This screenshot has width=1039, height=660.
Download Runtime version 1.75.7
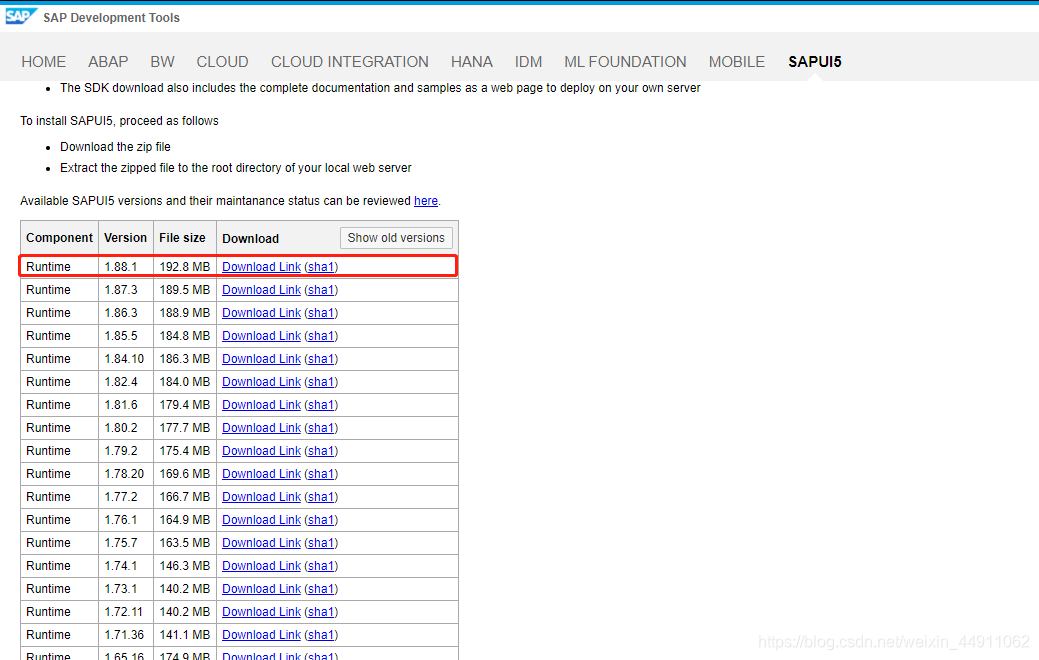click(262, 543)
